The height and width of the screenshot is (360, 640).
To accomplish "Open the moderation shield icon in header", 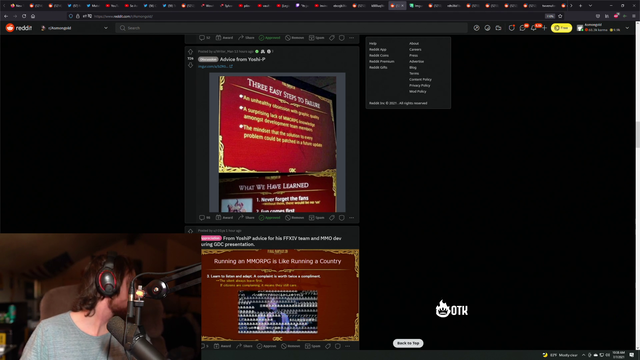I will click(511, 28).
